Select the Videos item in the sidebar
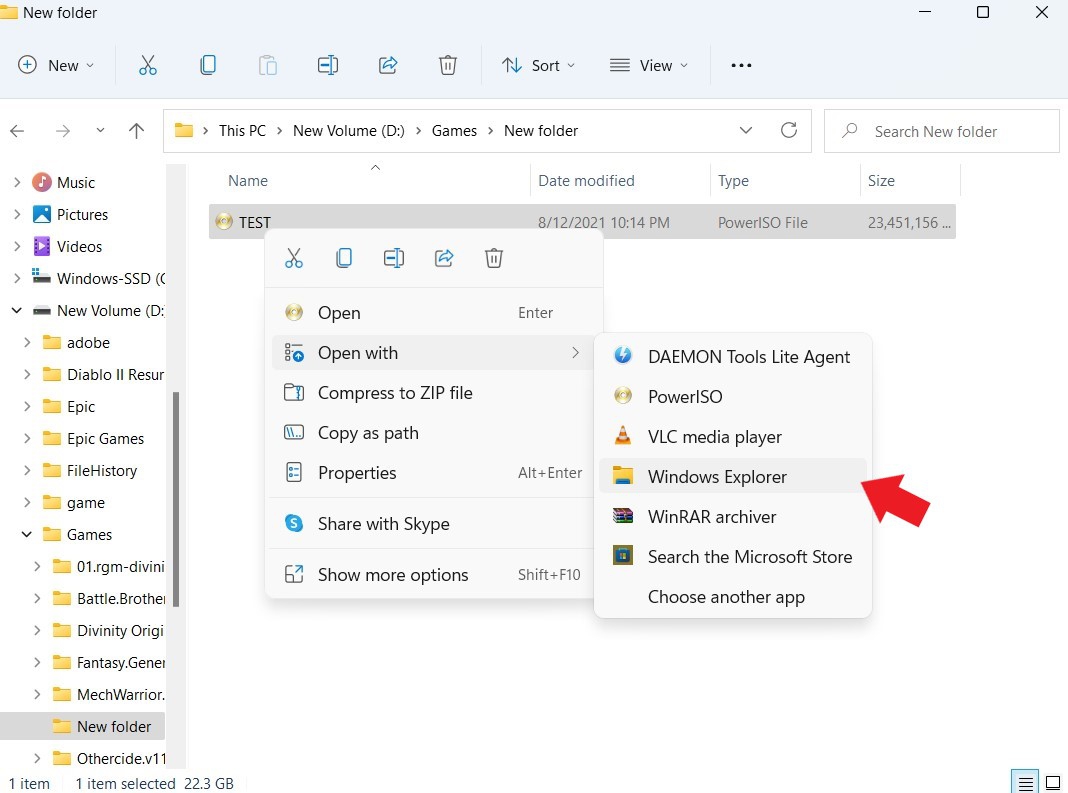 (x=82, y=246)
